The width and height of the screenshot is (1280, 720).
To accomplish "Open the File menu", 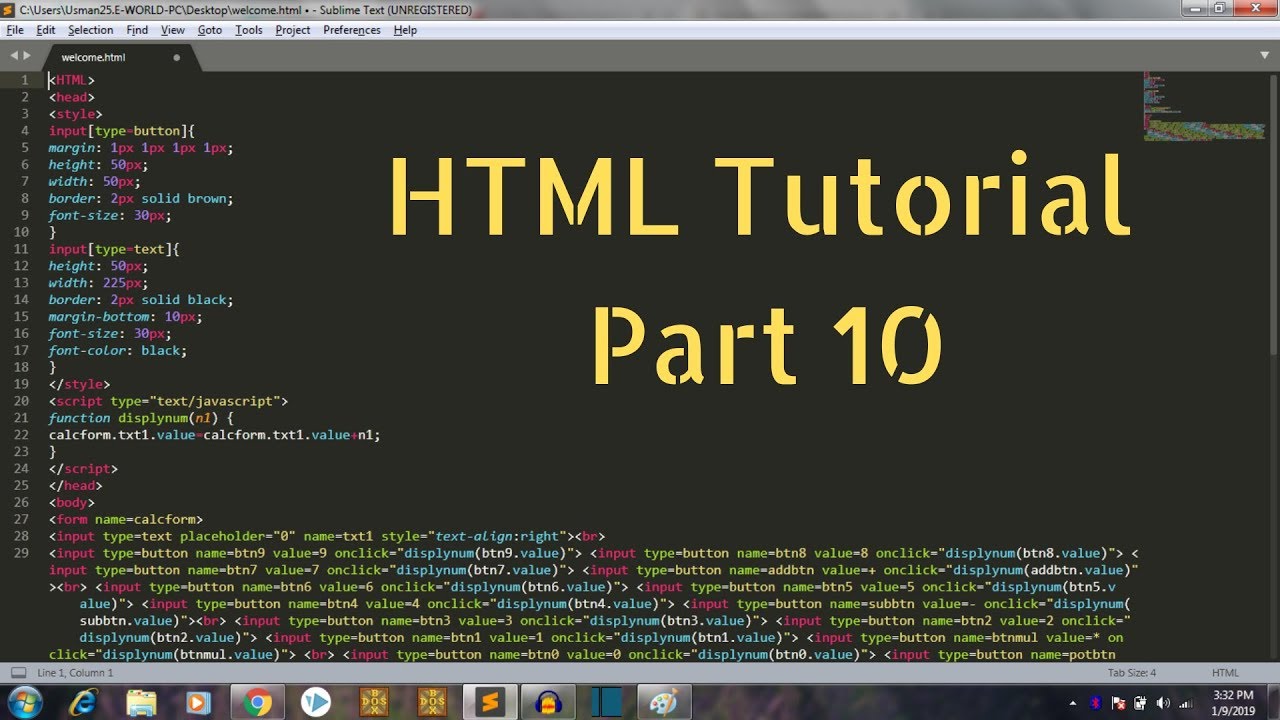I will tap(15, 30).
